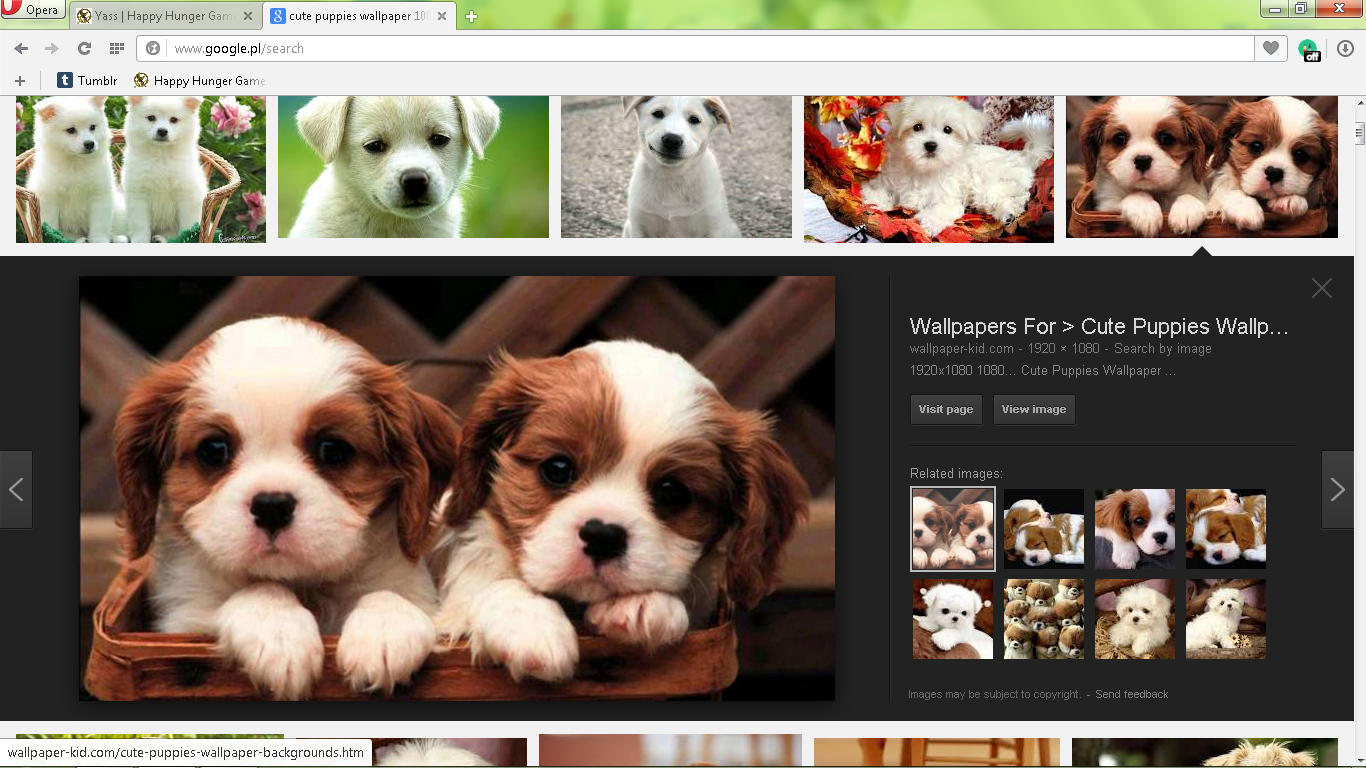Add bookmark with plus on bookmarks bar

[19, 80]
